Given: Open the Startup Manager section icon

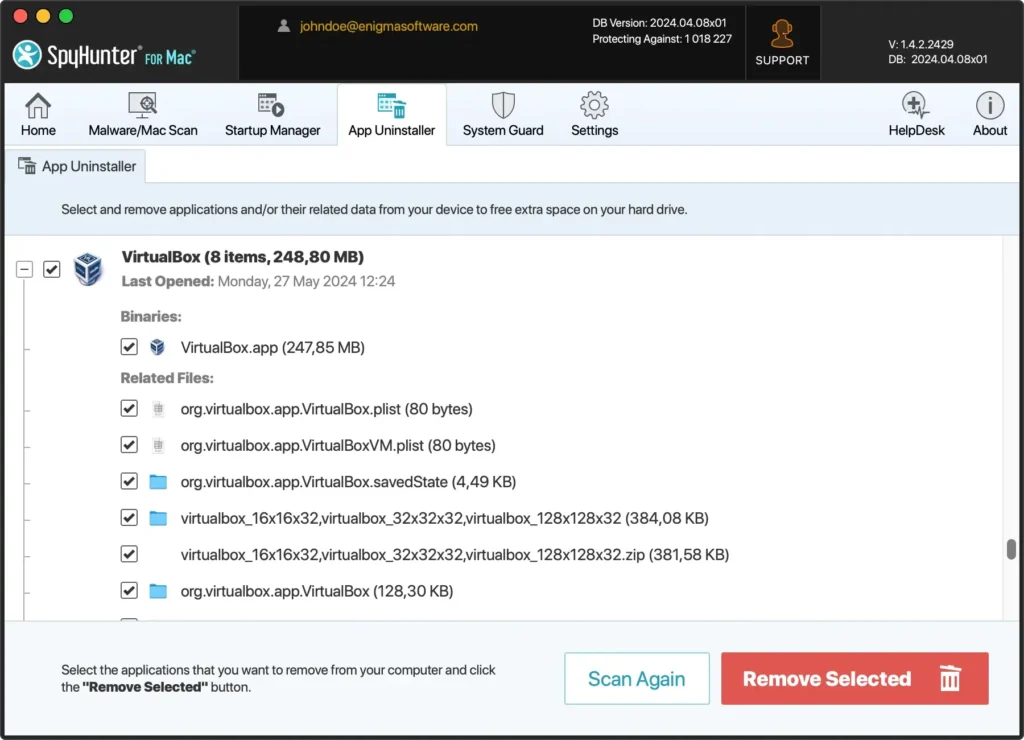Looking at the screenshot, I should 272,106.
